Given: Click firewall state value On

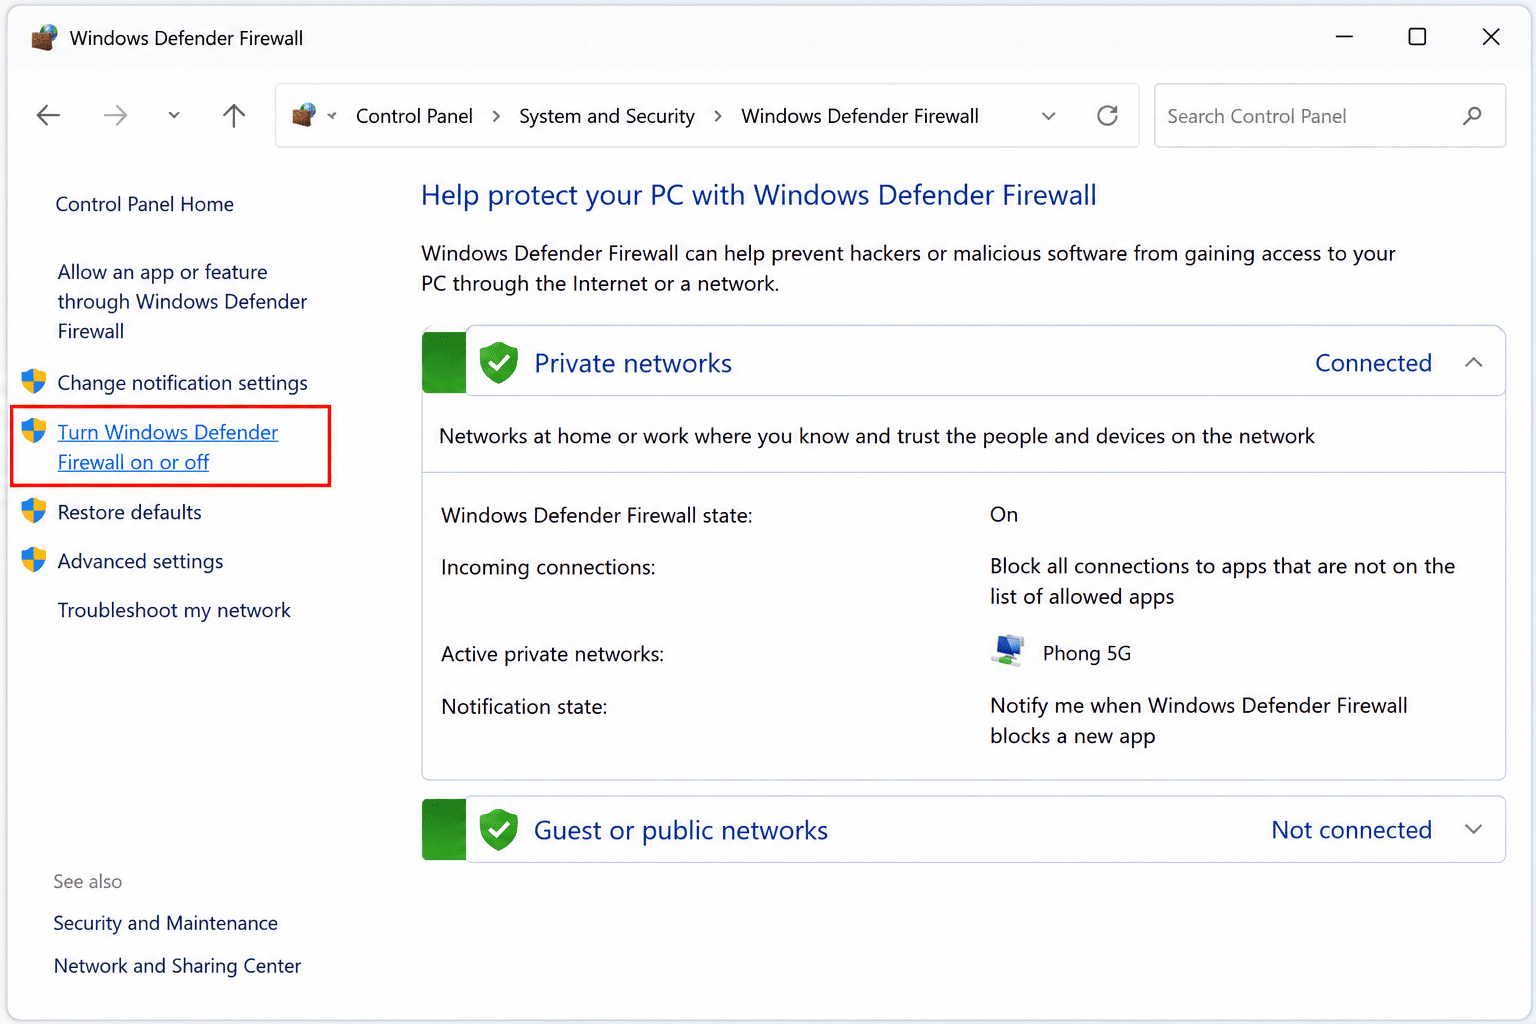Looking at the screenshot, I should (1004, 514).
